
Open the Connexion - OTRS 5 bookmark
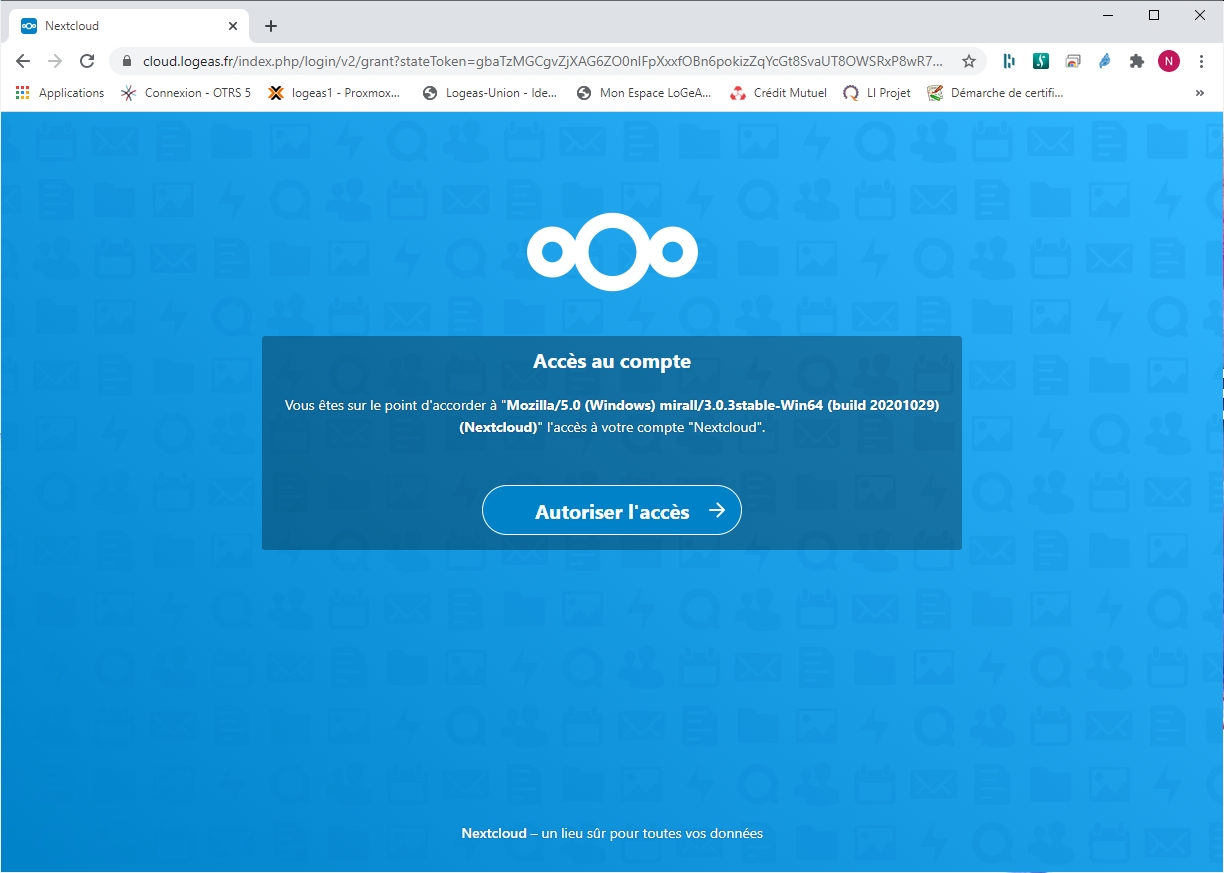point(186,93)
